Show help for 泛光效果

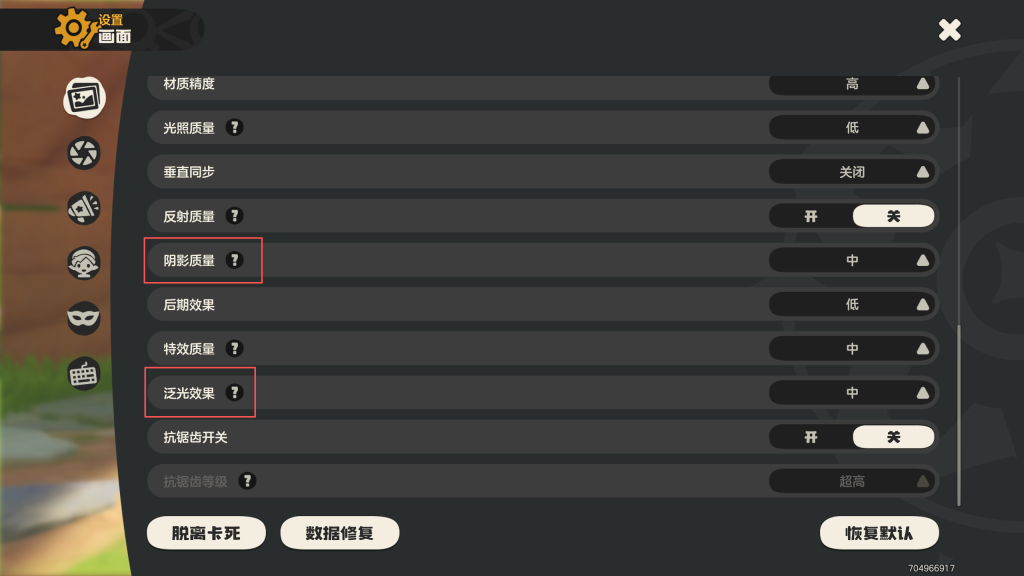234,393
